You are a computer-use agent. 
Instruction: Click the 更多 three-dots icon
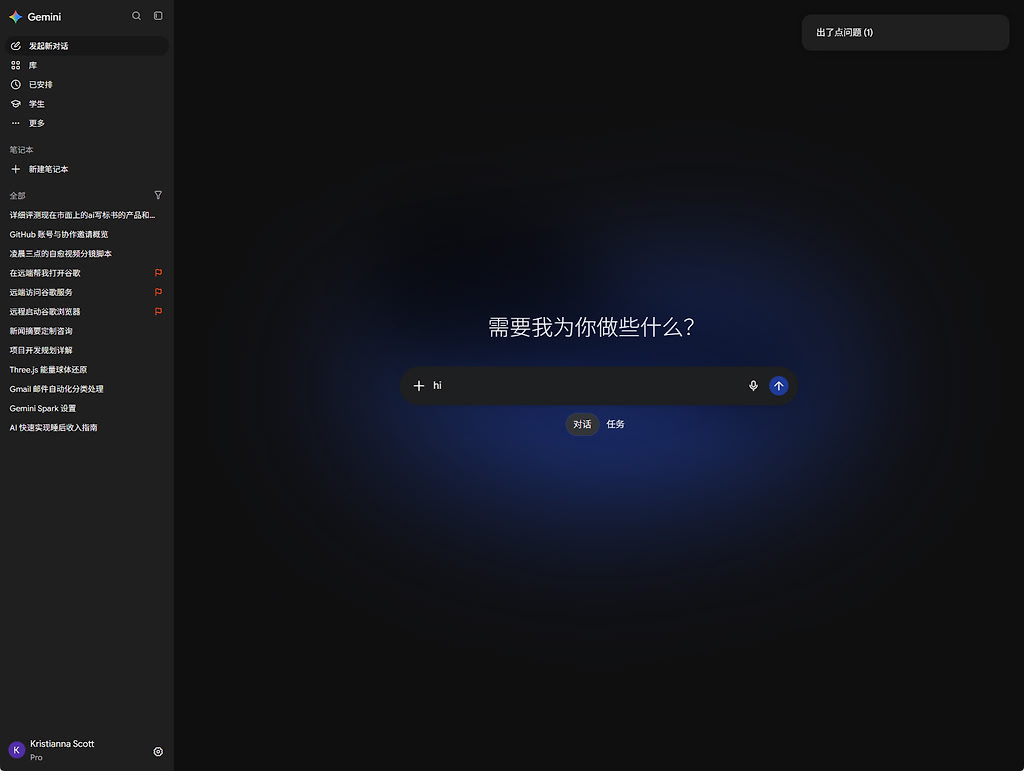point(16,123)
